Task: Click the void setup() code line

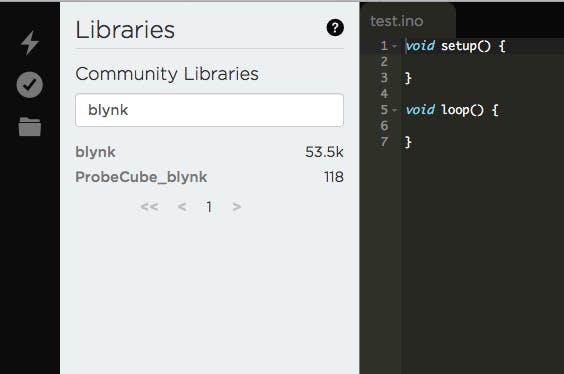Action: click(455, 46)
